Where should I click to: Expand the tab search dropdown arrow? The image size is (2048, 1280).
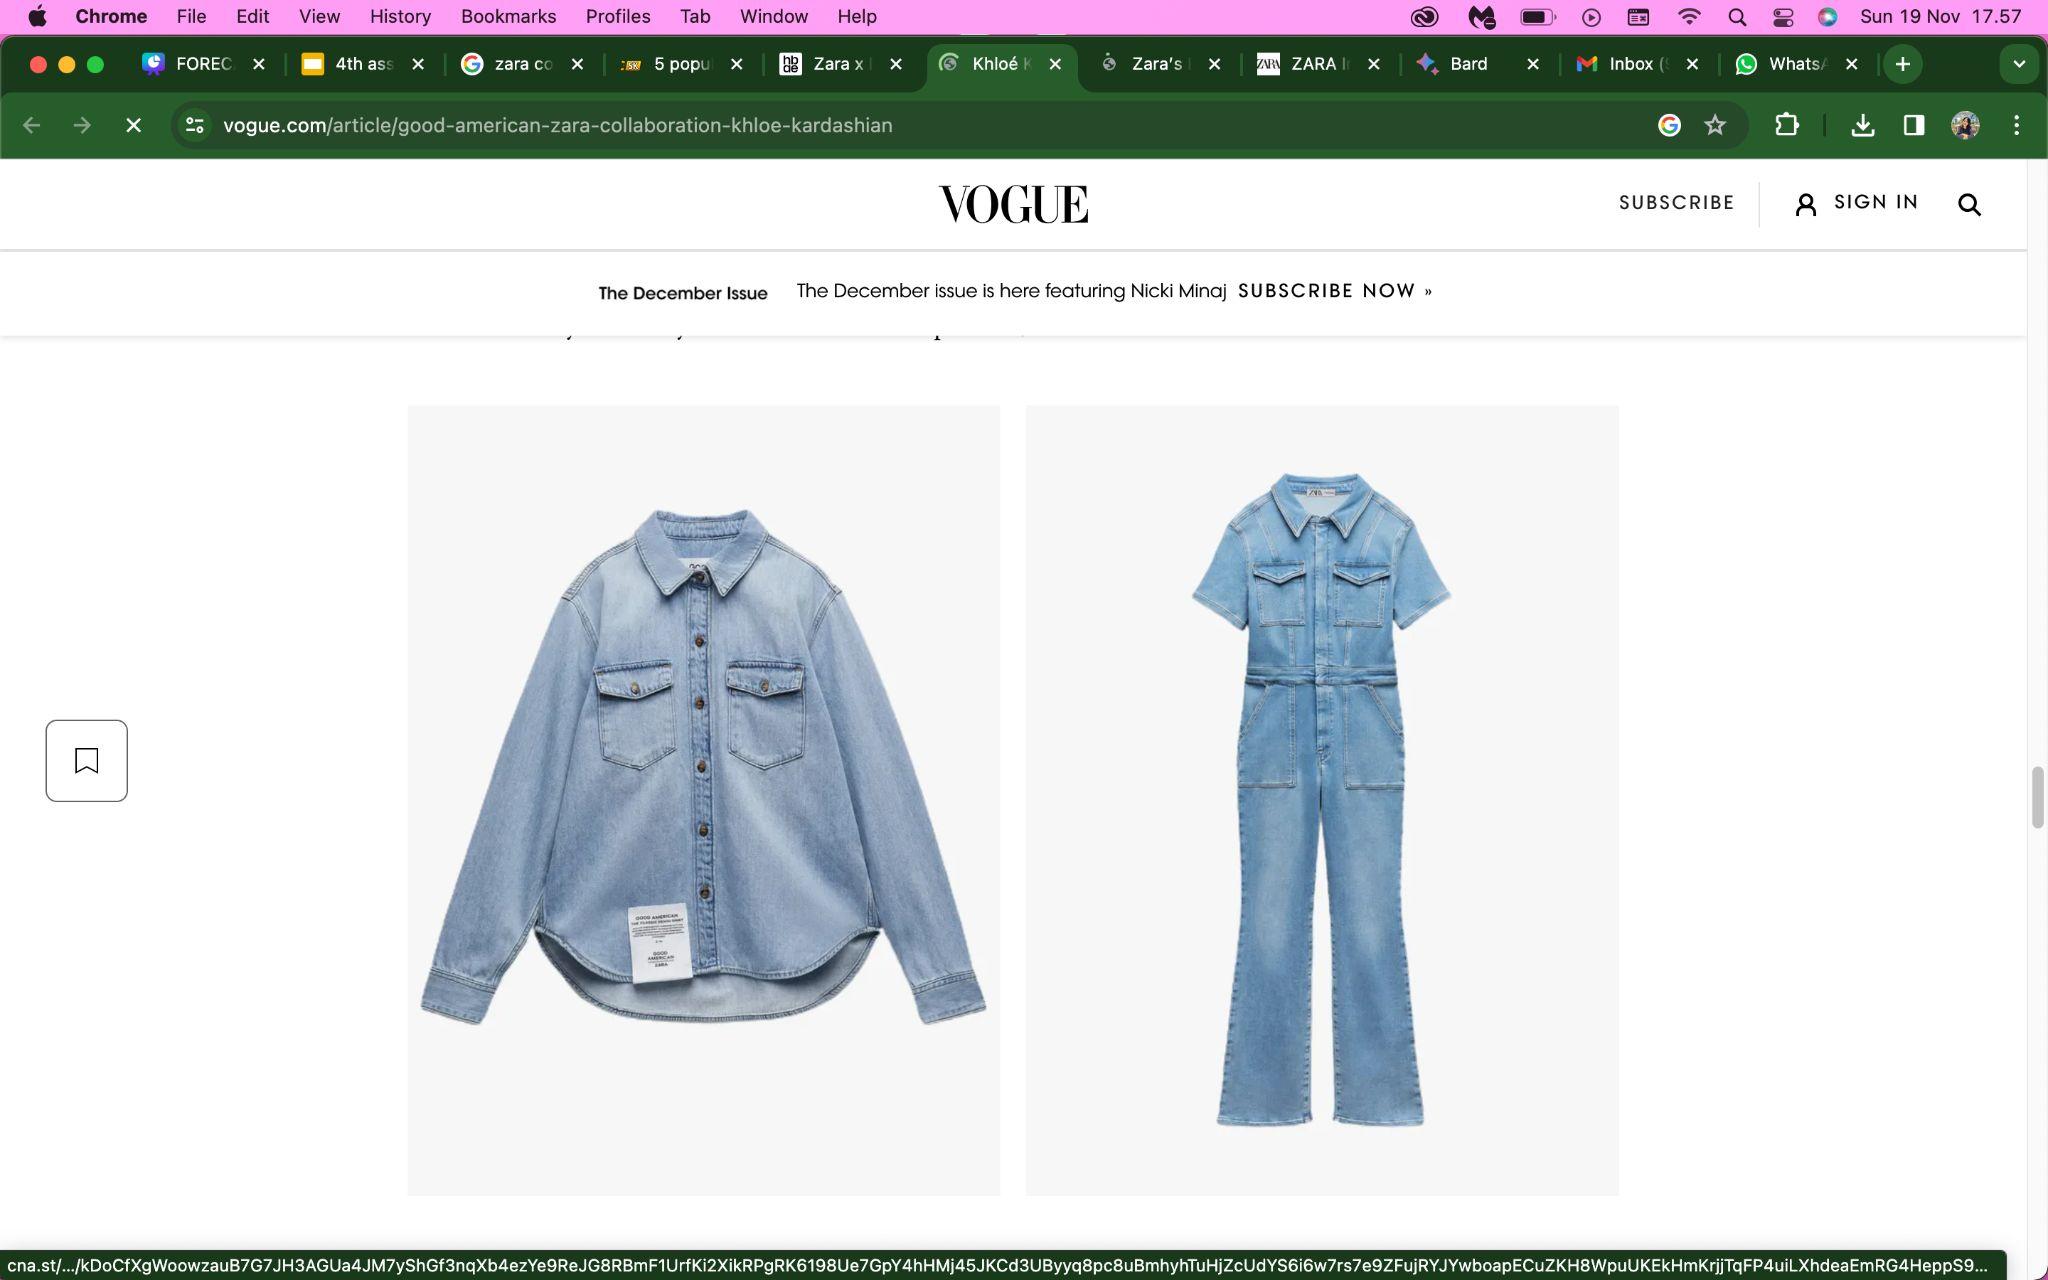(2019, 64)
